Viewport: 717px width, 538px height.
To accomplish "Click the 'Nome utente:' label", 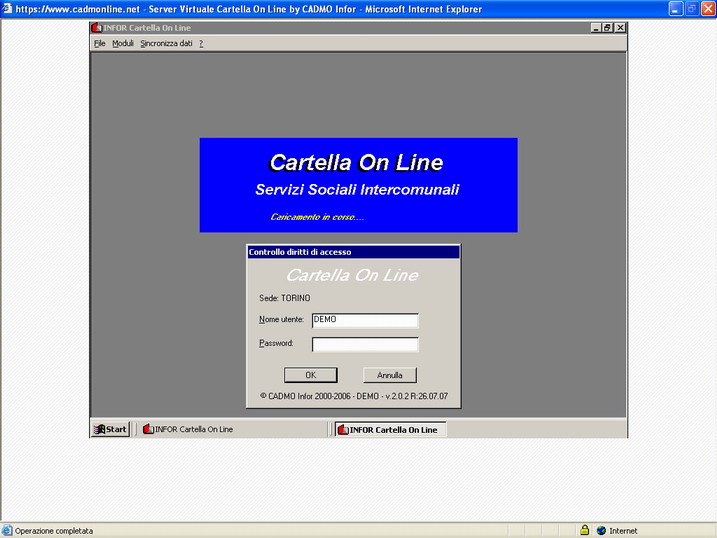I will [281, 320].
